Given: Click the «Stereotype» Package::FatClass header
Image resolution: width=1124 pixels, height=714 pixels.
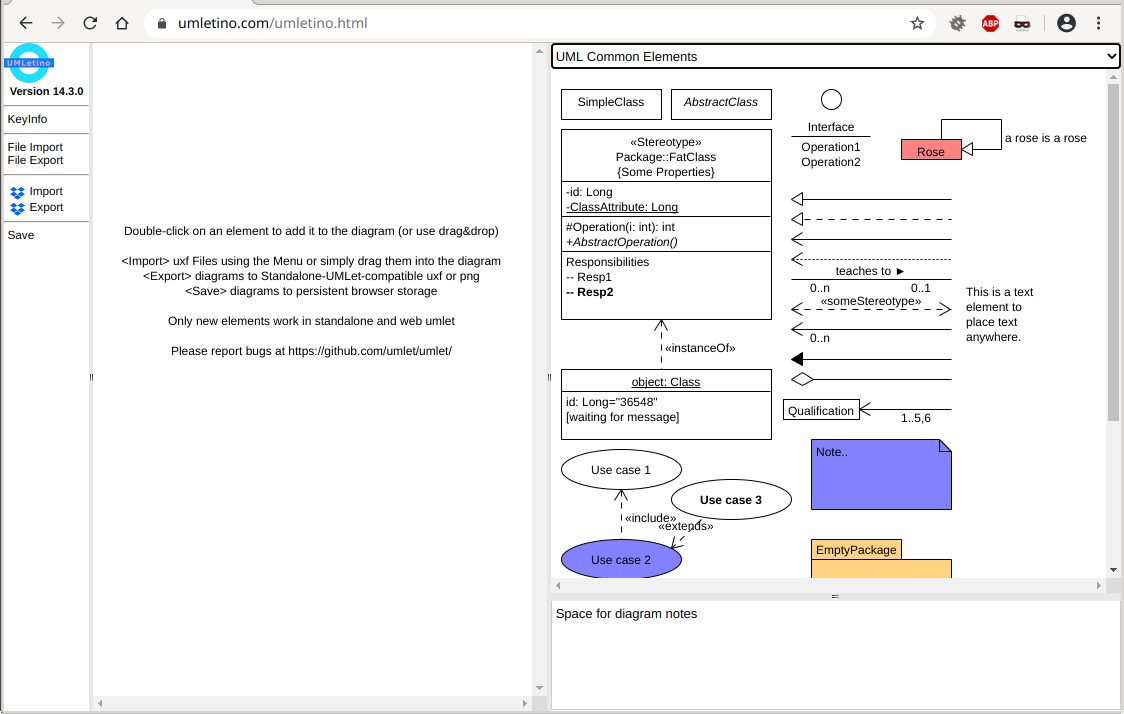Looking at the screenshot, I should pyautogui.click(x=666, y=156).
